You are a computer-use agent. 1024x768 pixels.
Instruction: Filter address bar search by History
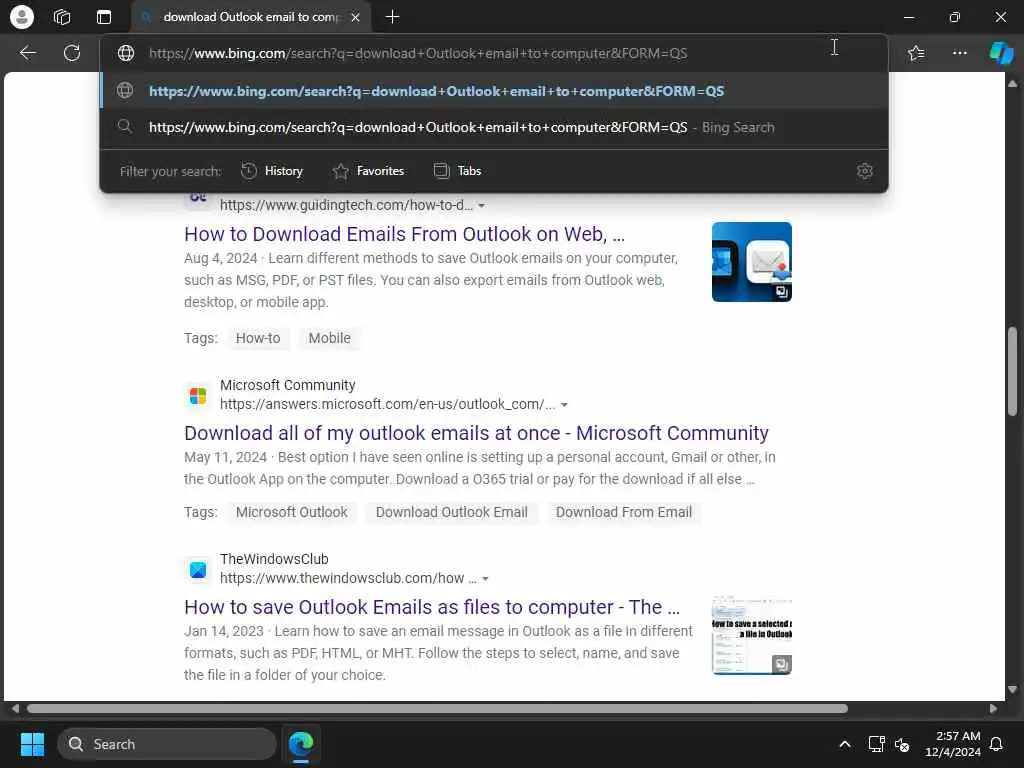(272, 171)
